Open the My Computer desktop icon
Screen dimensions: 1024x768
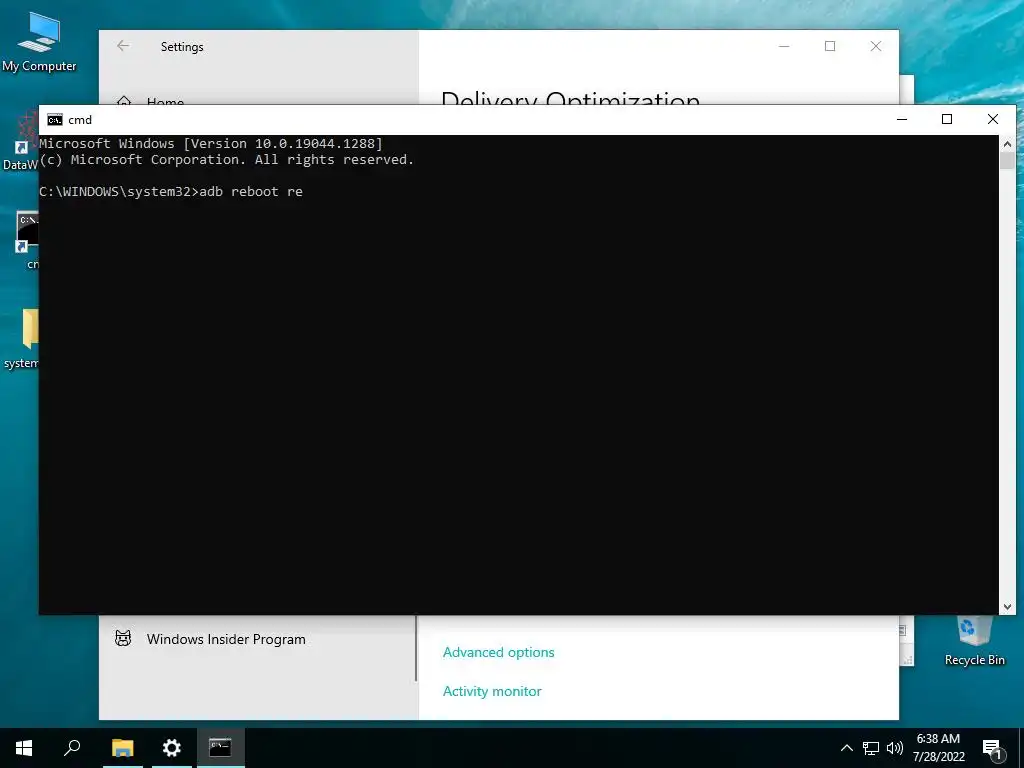click(x=39, y=42)
